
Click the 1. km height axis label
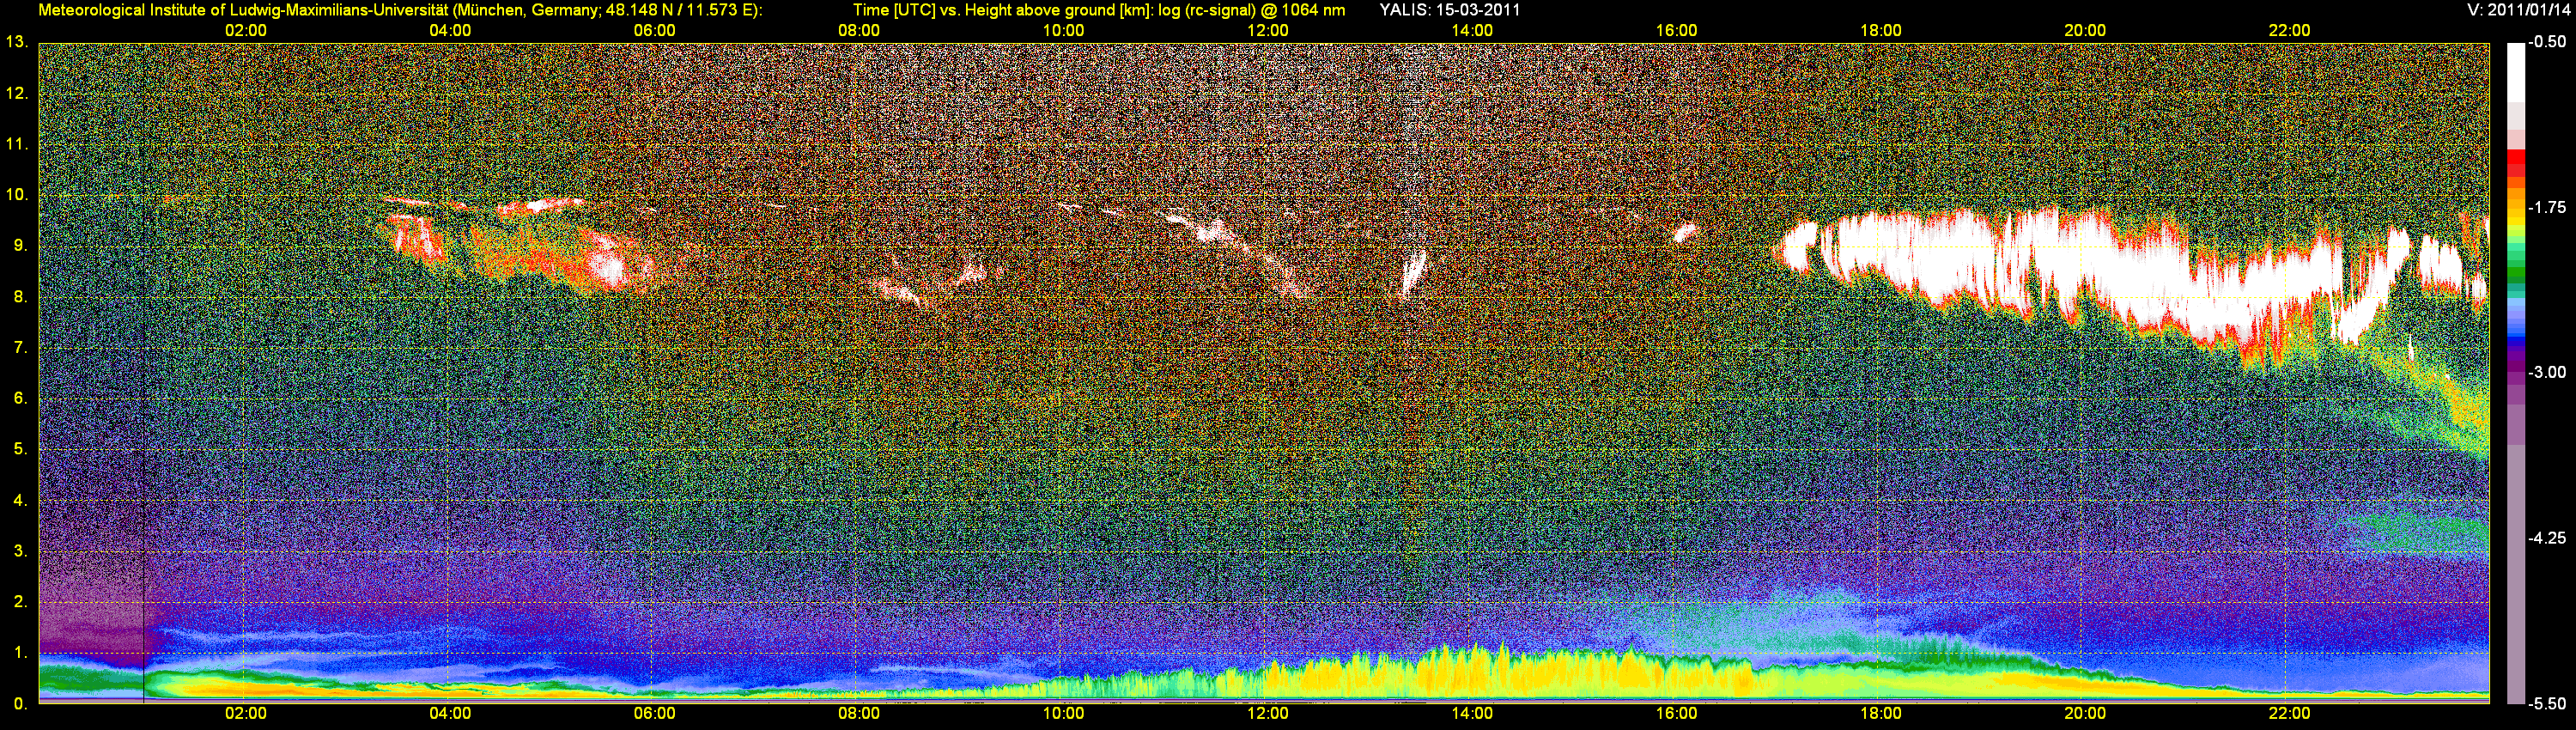tap(20, 653)
